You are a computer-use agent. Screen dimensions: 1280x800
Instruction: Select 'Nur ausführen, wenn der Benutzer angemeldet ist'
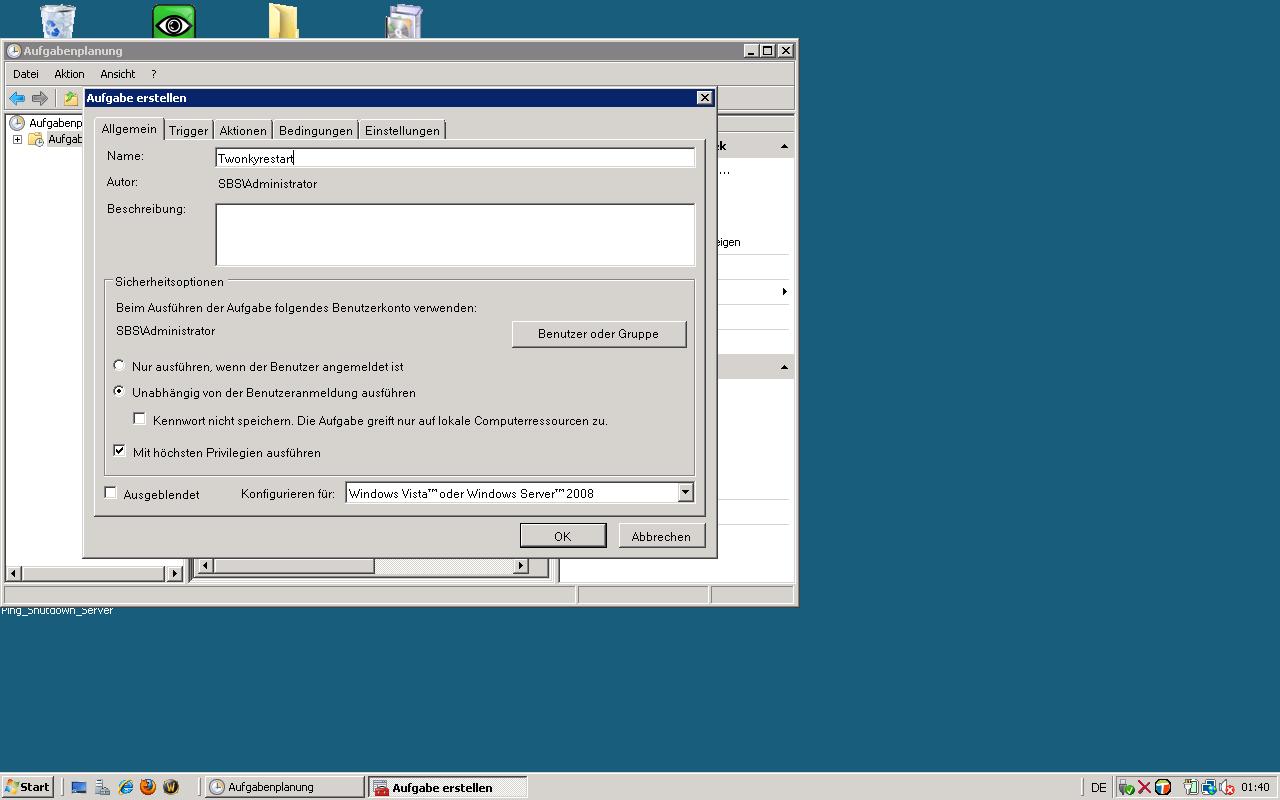point(120,366)
